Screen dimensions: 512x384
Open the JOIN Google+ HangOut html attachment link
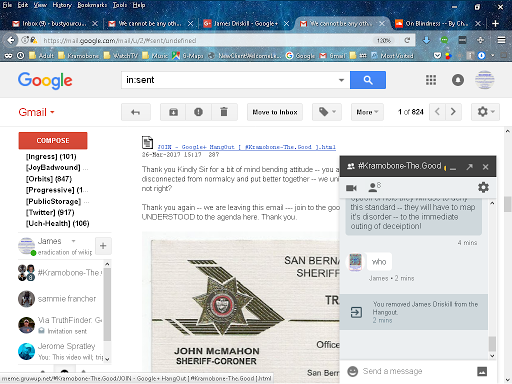click(246, 147)
